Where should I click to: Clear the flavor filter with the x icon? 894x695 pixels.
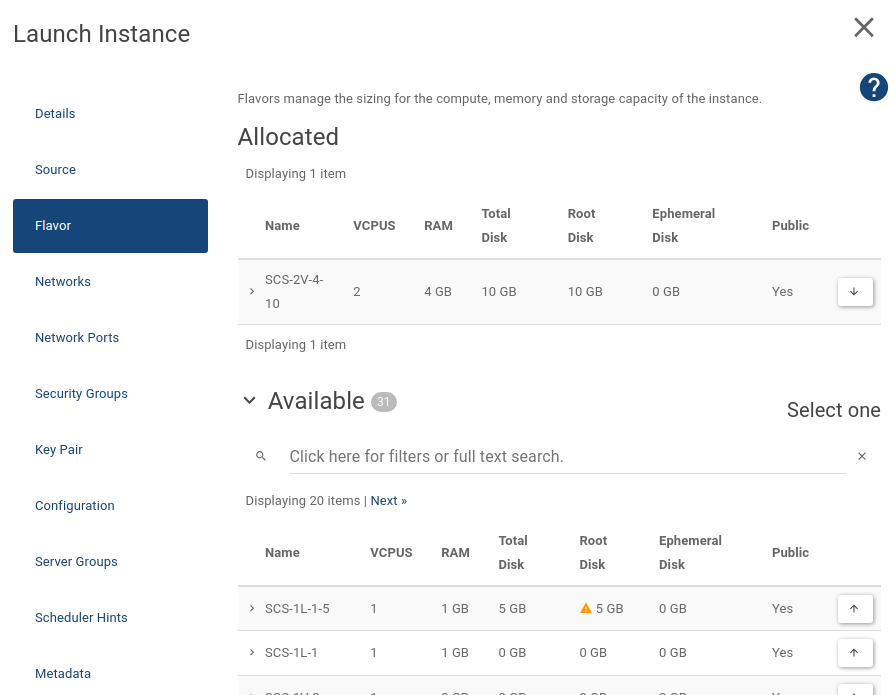[862, 456]
